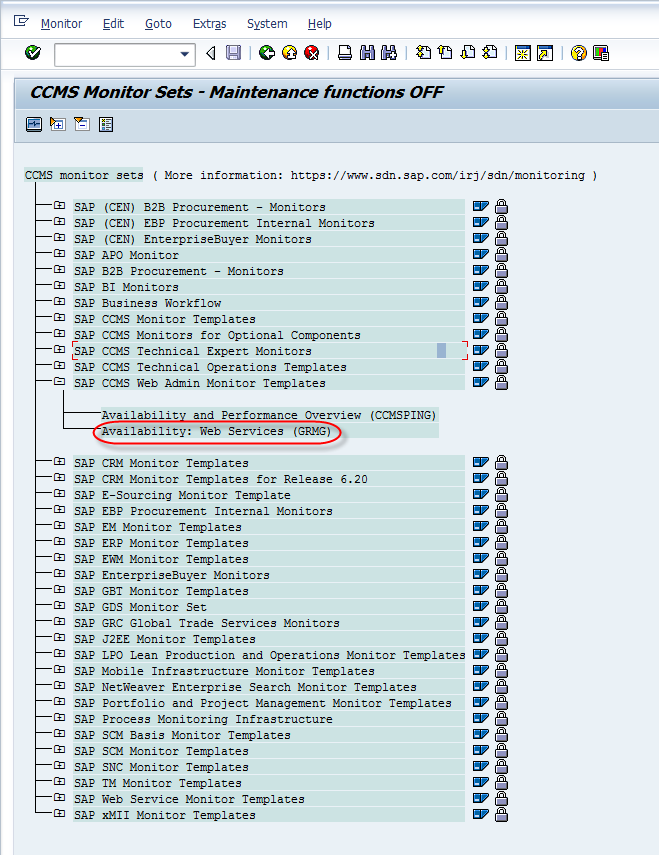Open the System menu

coord(267,23)
